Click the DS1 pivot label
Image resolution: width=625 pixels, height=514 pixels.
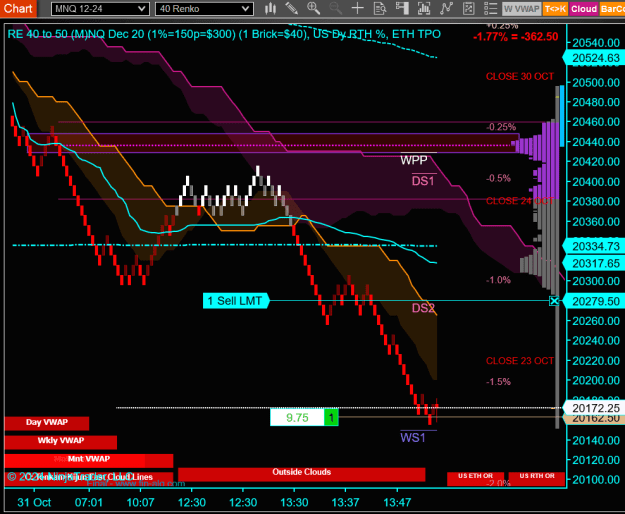point(423,181)
